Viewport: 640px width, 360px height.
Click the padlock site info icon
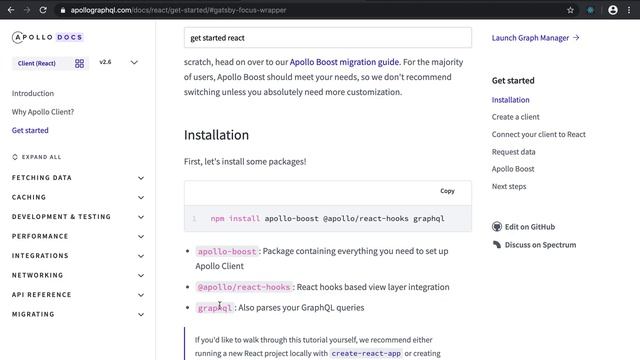pyautogui.click(x=62, y=10)
